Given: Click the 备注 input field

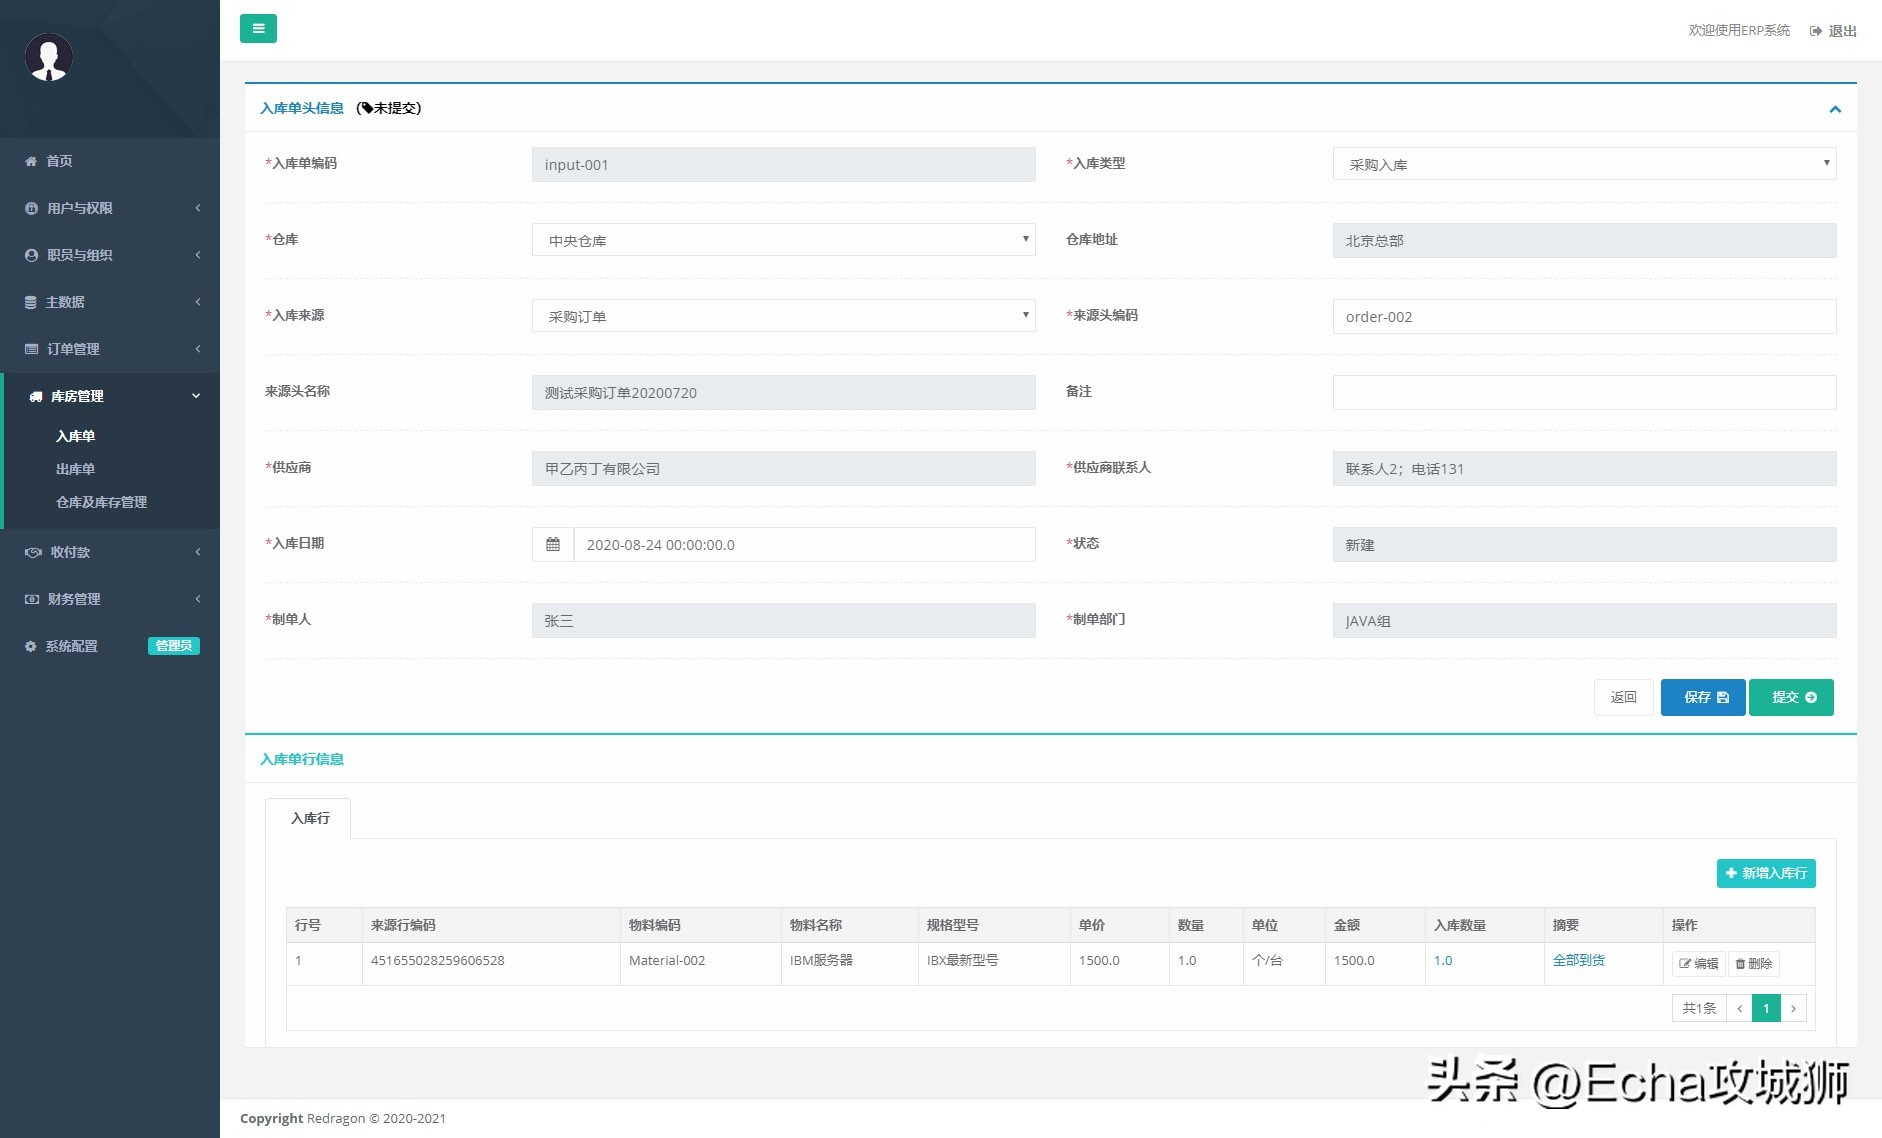Looking at the screenshot, I should [x=1584, y=392].
